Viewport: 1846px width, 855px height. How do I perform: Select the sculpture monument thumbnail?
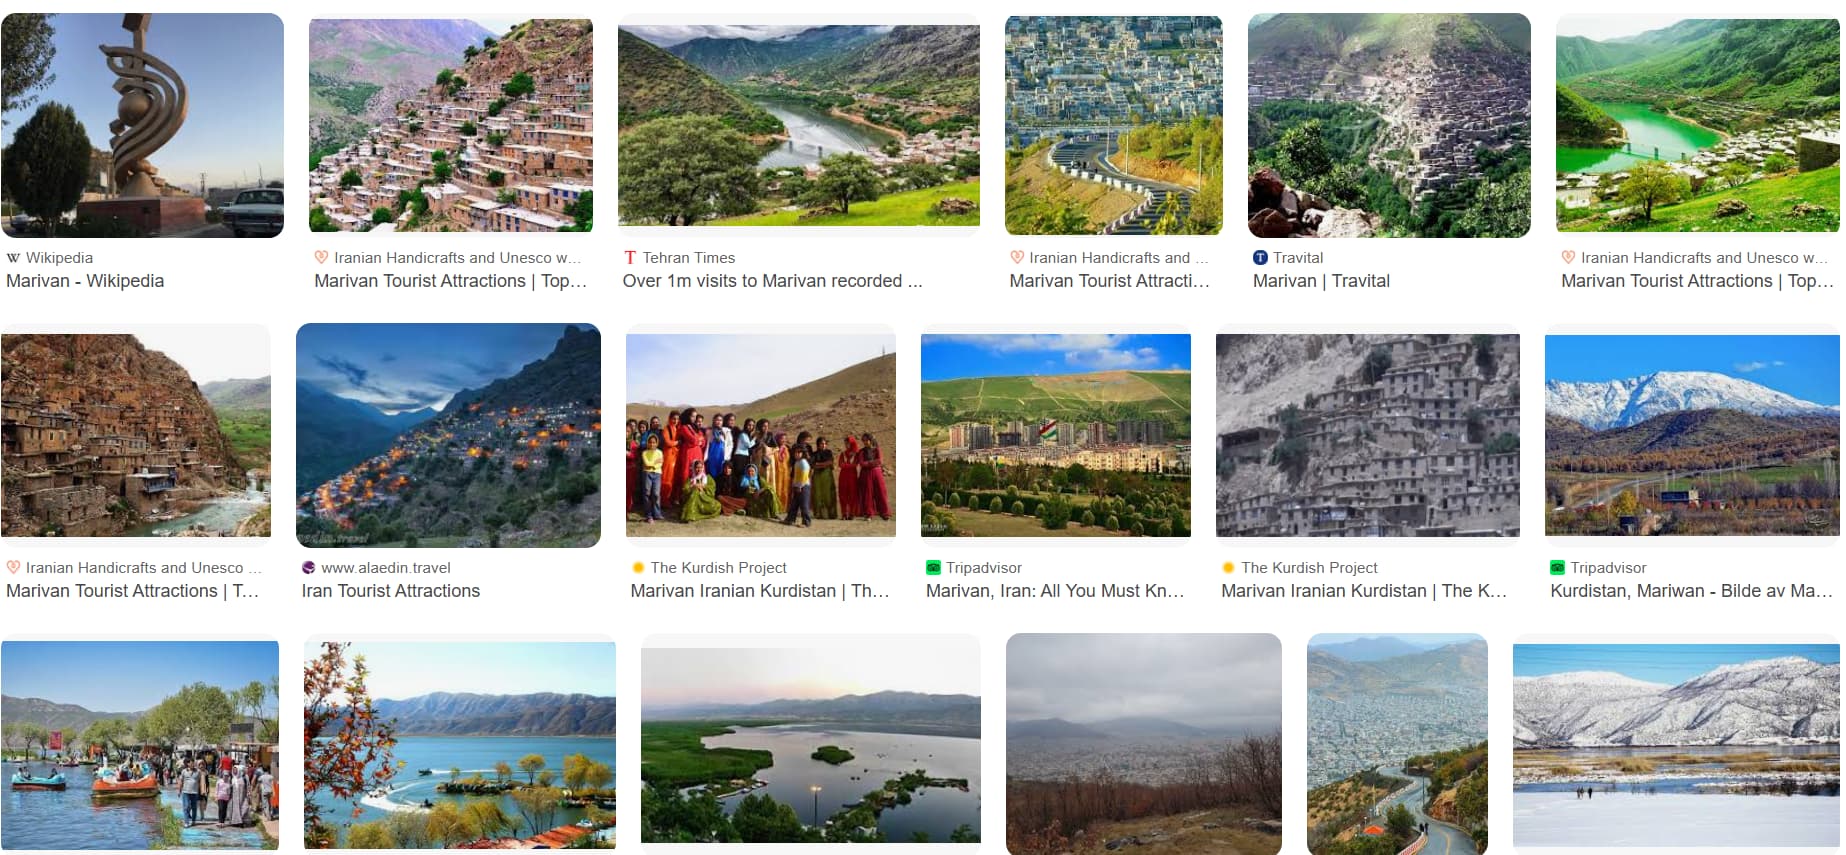point(142,125)
